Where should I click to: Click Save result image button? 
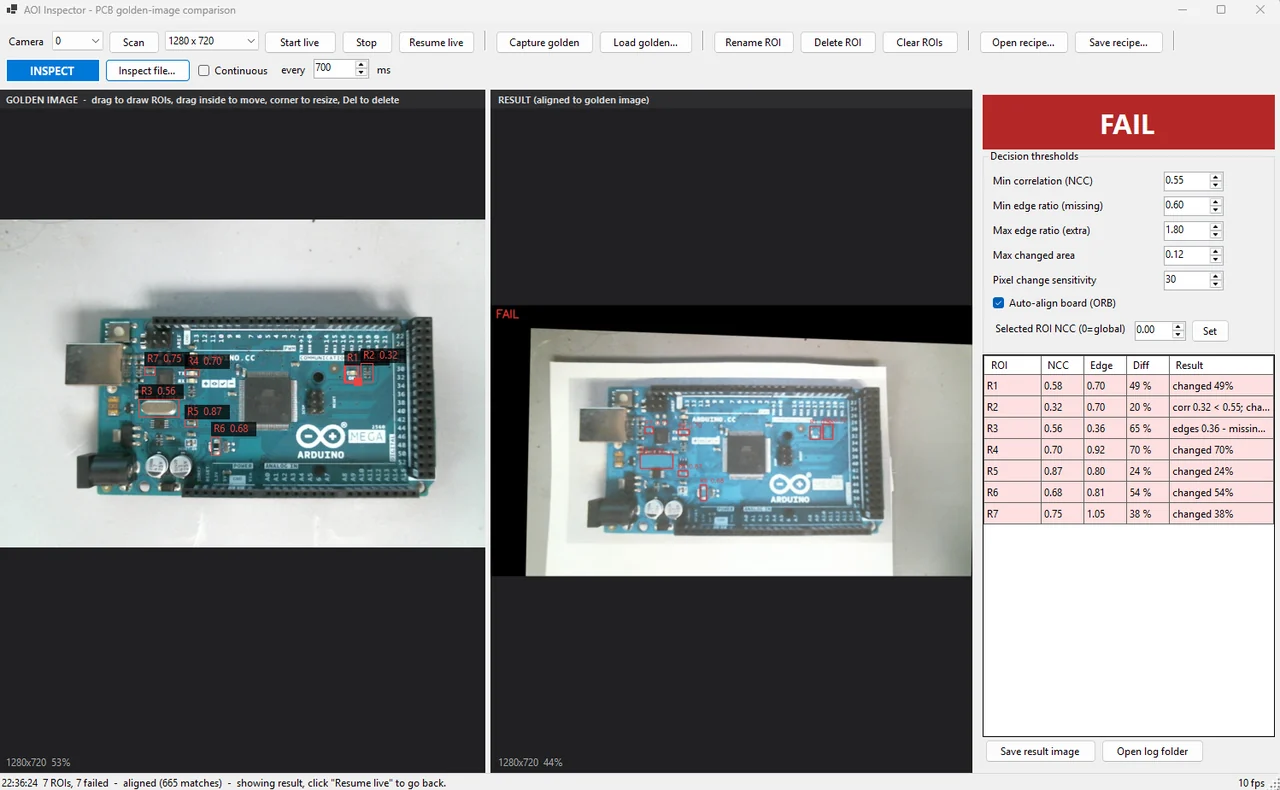[1040, 751]
